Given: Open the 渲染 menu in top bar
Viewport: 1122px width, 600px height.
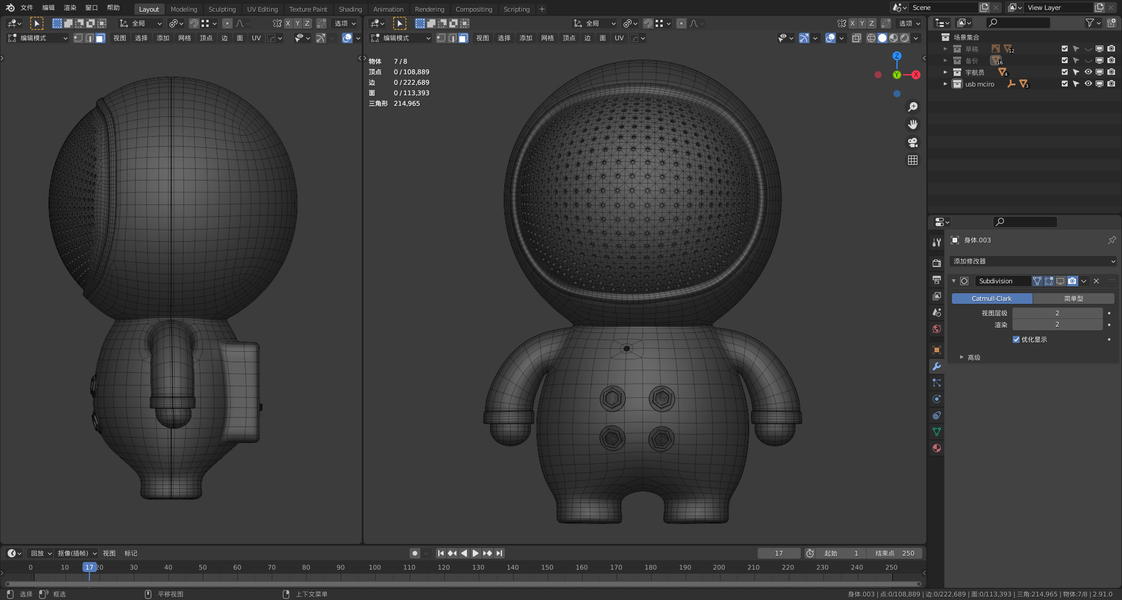Looking at the screenshot, I should (x=69, y=8).
